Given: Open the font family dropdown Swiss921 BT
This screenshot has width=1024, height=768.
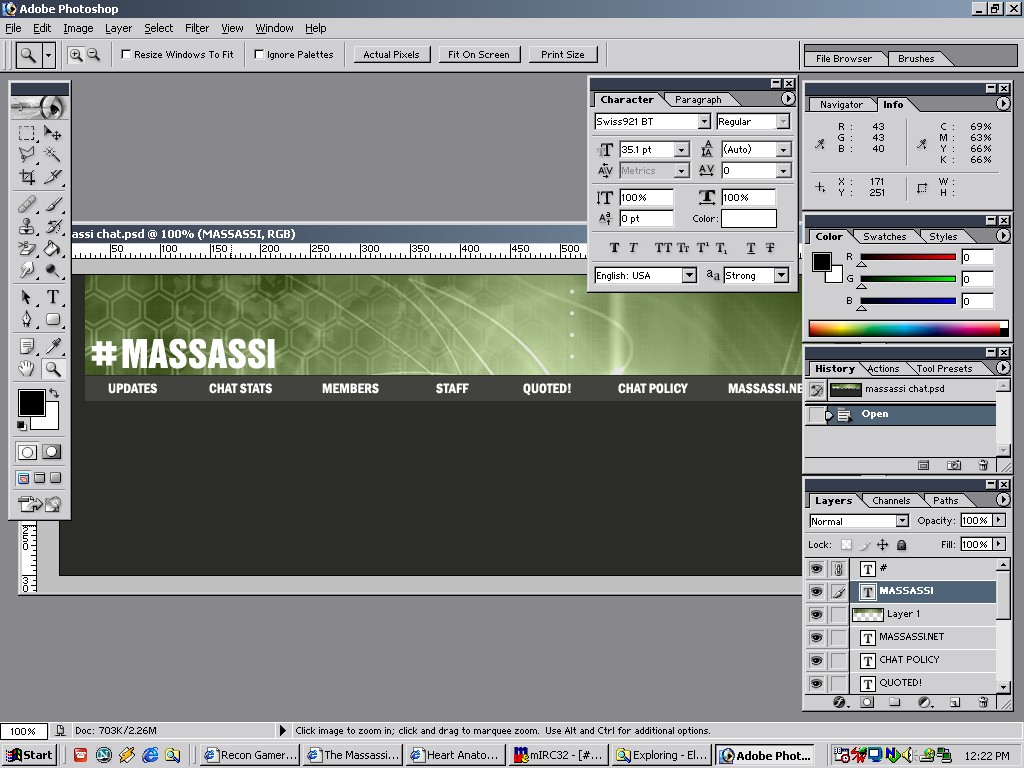Looking at the screenshot, I should (x=704, y=121).
